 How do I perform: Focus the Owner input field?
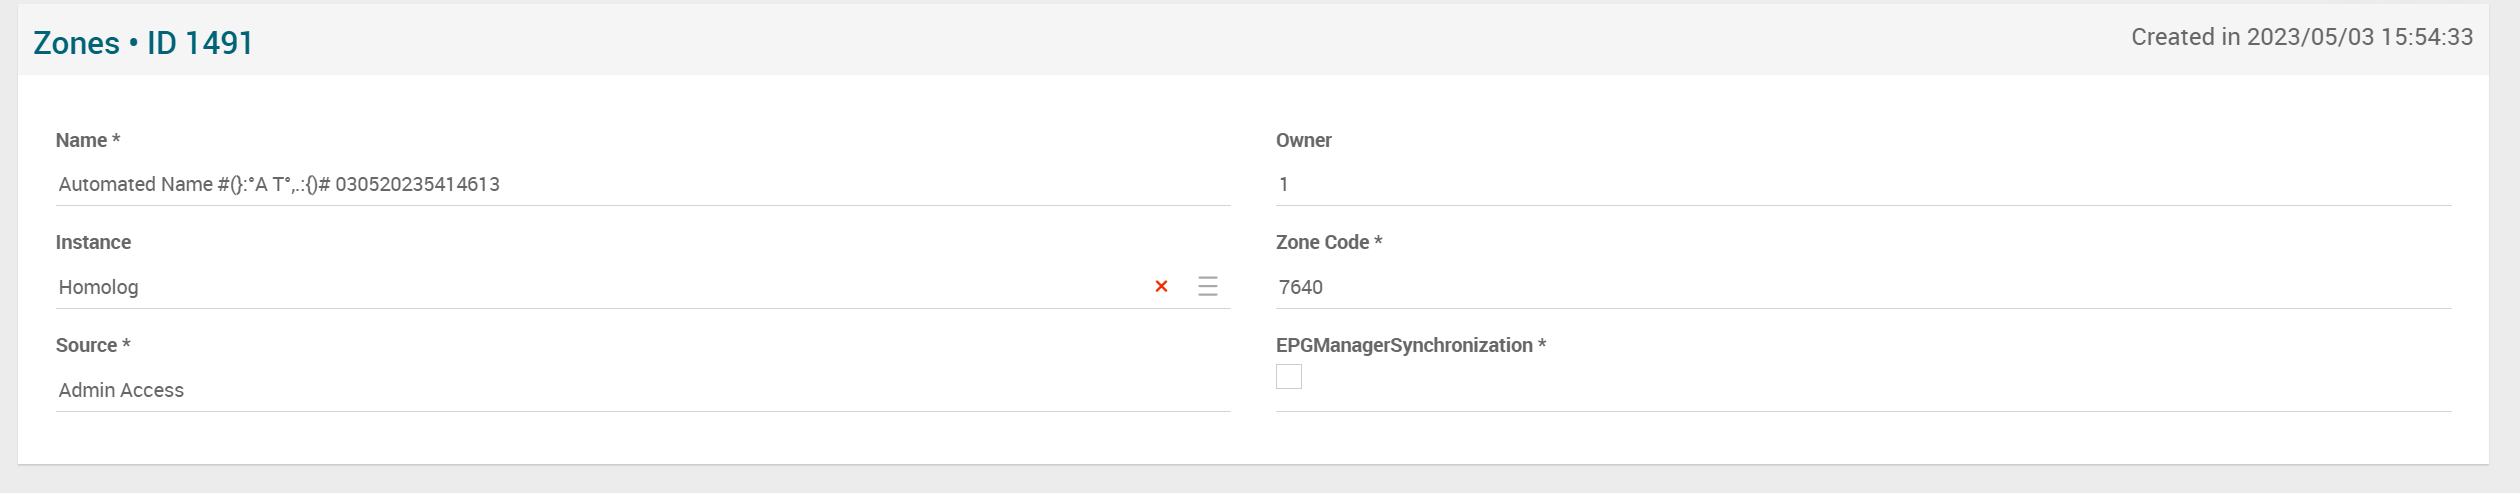(1860, 185)
